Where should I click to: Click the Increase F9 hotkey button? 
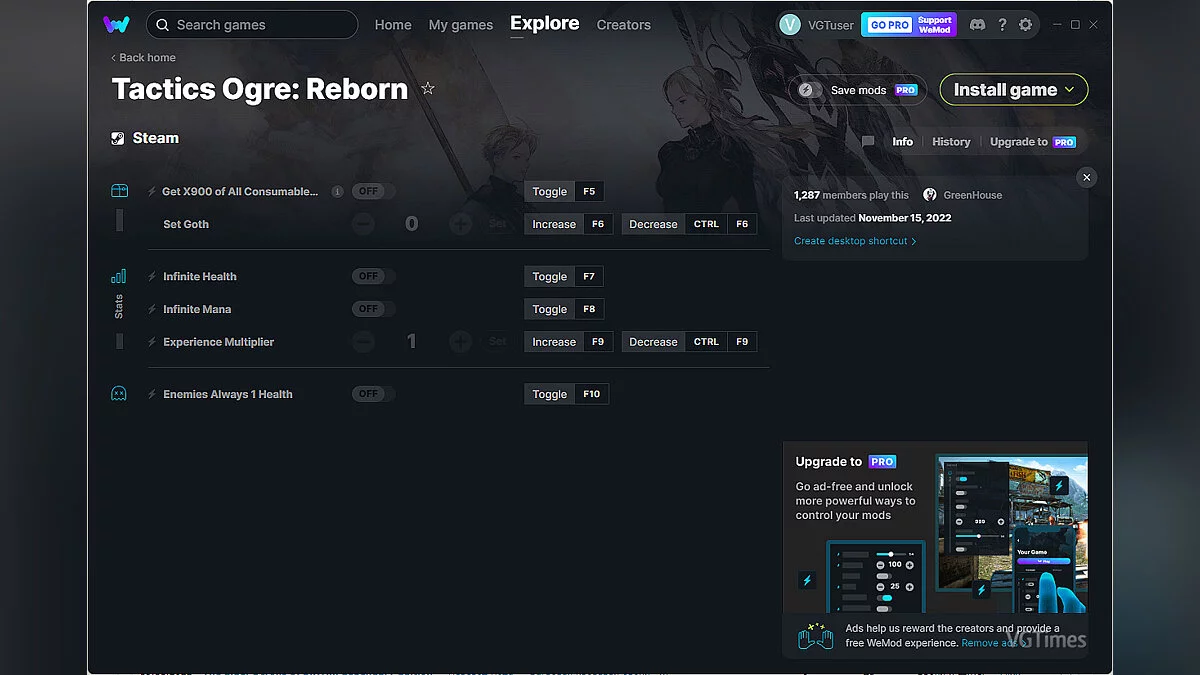pos(568,342)
